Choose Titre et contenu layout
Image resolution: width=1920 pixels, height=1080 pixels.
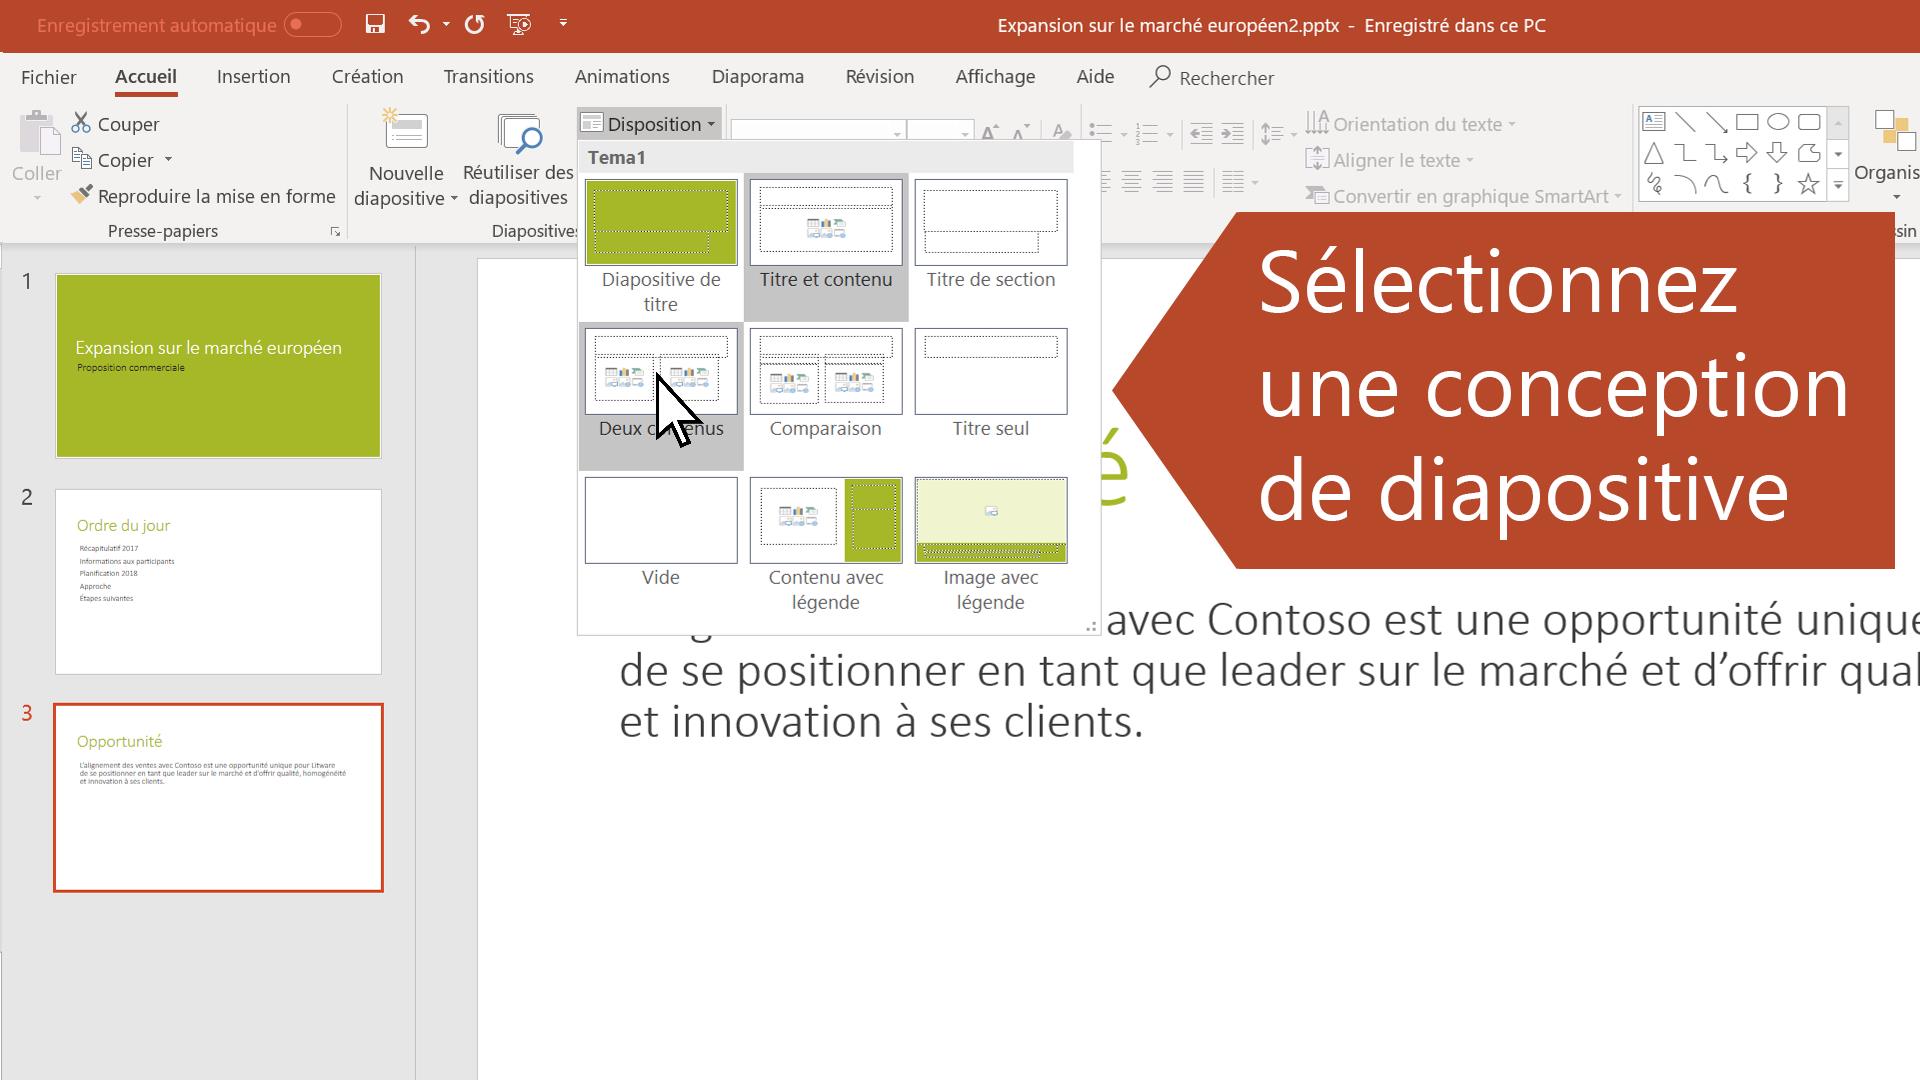tap(826, 247)
